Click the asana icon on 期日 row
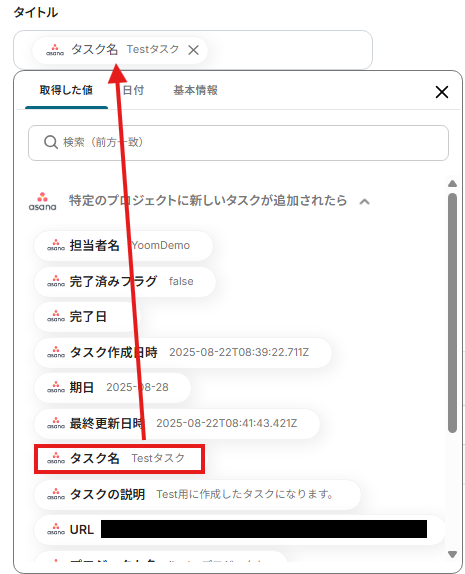The width and height of the screenshot is (465, 574). click(x=56, y=388)
